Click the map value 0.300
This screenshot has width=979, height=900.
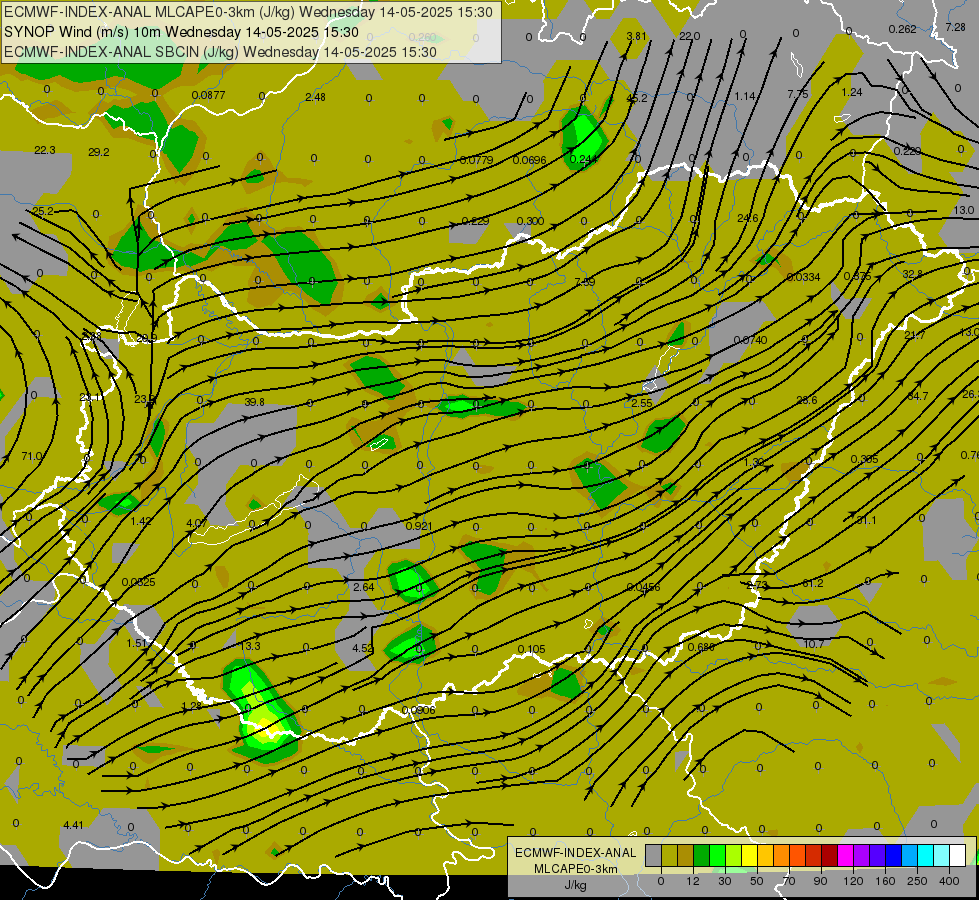(x=530, y=221)
